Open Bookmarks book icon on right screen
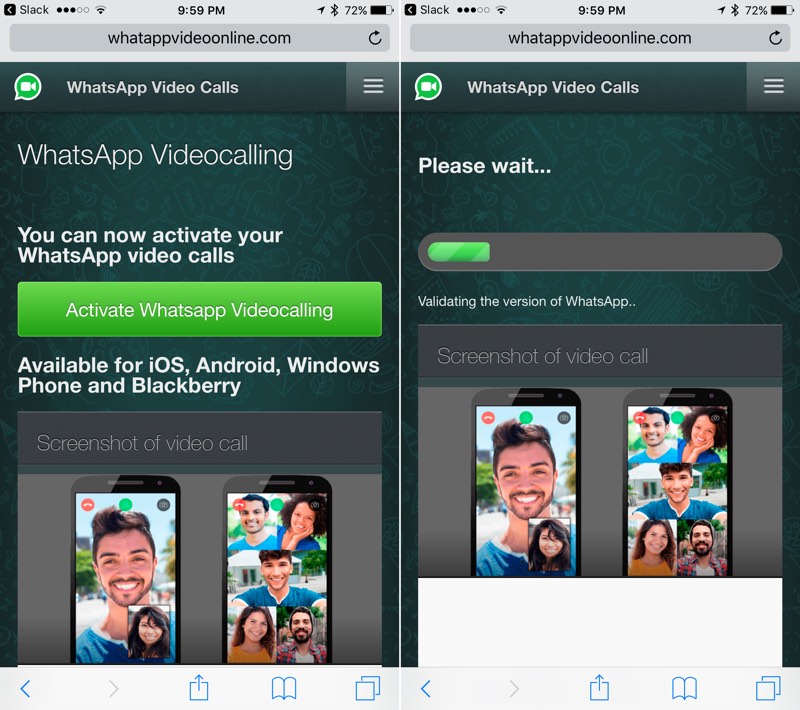Screen dimensions: 800x710 click(685, 688)
